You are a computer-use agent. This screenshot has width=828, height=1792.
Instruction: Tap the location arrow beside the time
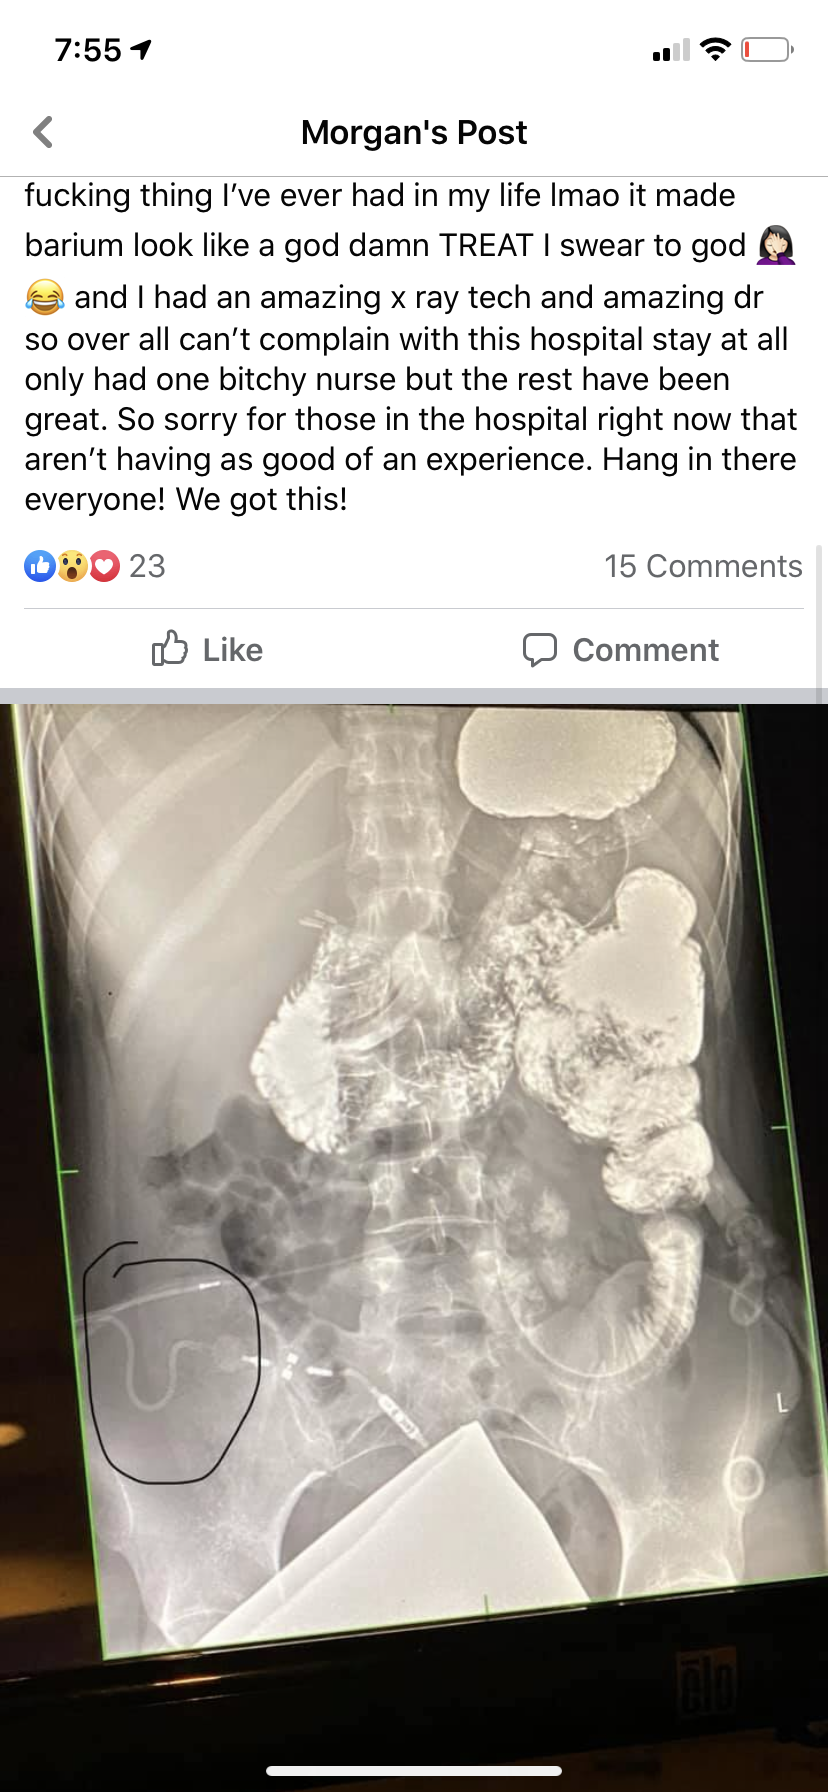coord(142,49)
